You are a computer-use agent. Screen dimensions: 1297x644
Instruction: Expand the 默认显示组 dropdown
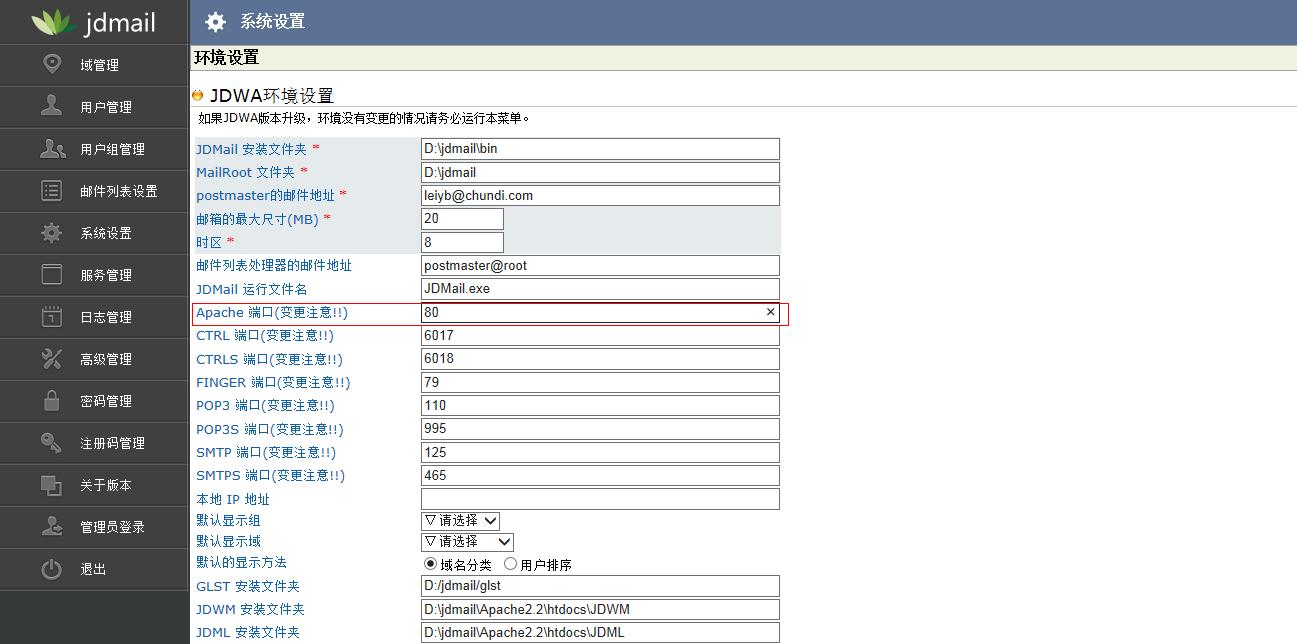(460, 520)
